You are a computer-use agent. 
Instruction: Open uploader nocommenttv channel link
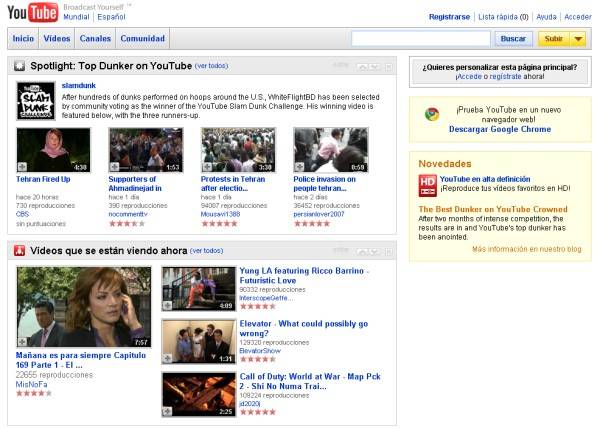pos(128,214)
